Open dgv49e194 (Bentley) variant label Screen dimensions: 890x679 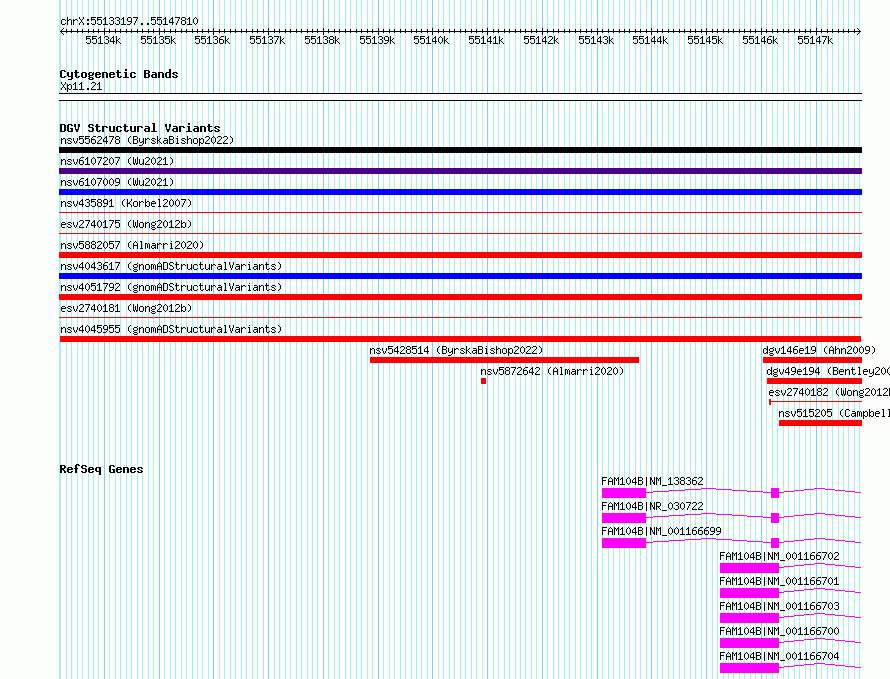point(828,371)
